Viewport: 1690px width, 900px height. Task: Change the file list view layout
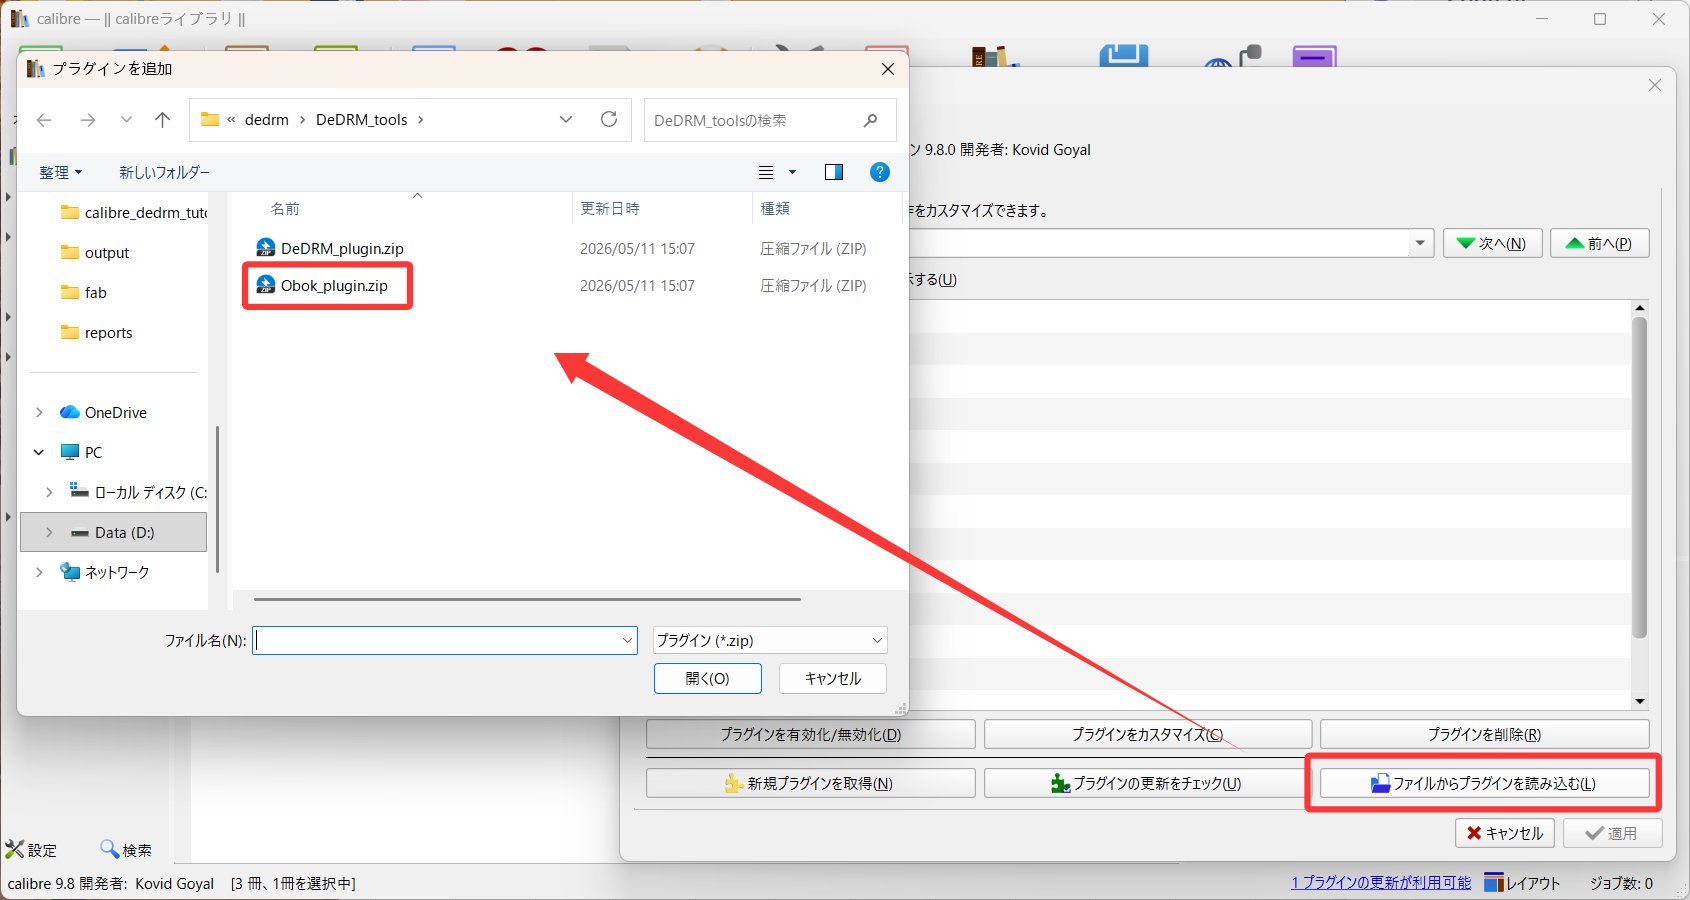[766, 172]
